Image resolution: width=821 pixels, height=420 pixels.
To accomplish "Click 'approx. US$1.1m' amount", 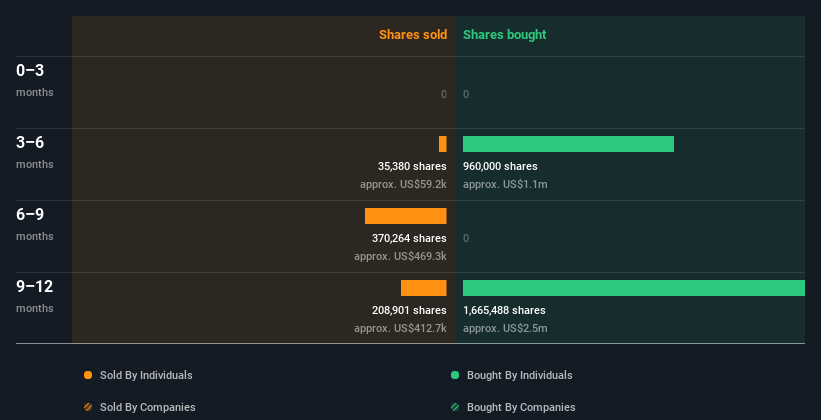I will click(505, 184).
